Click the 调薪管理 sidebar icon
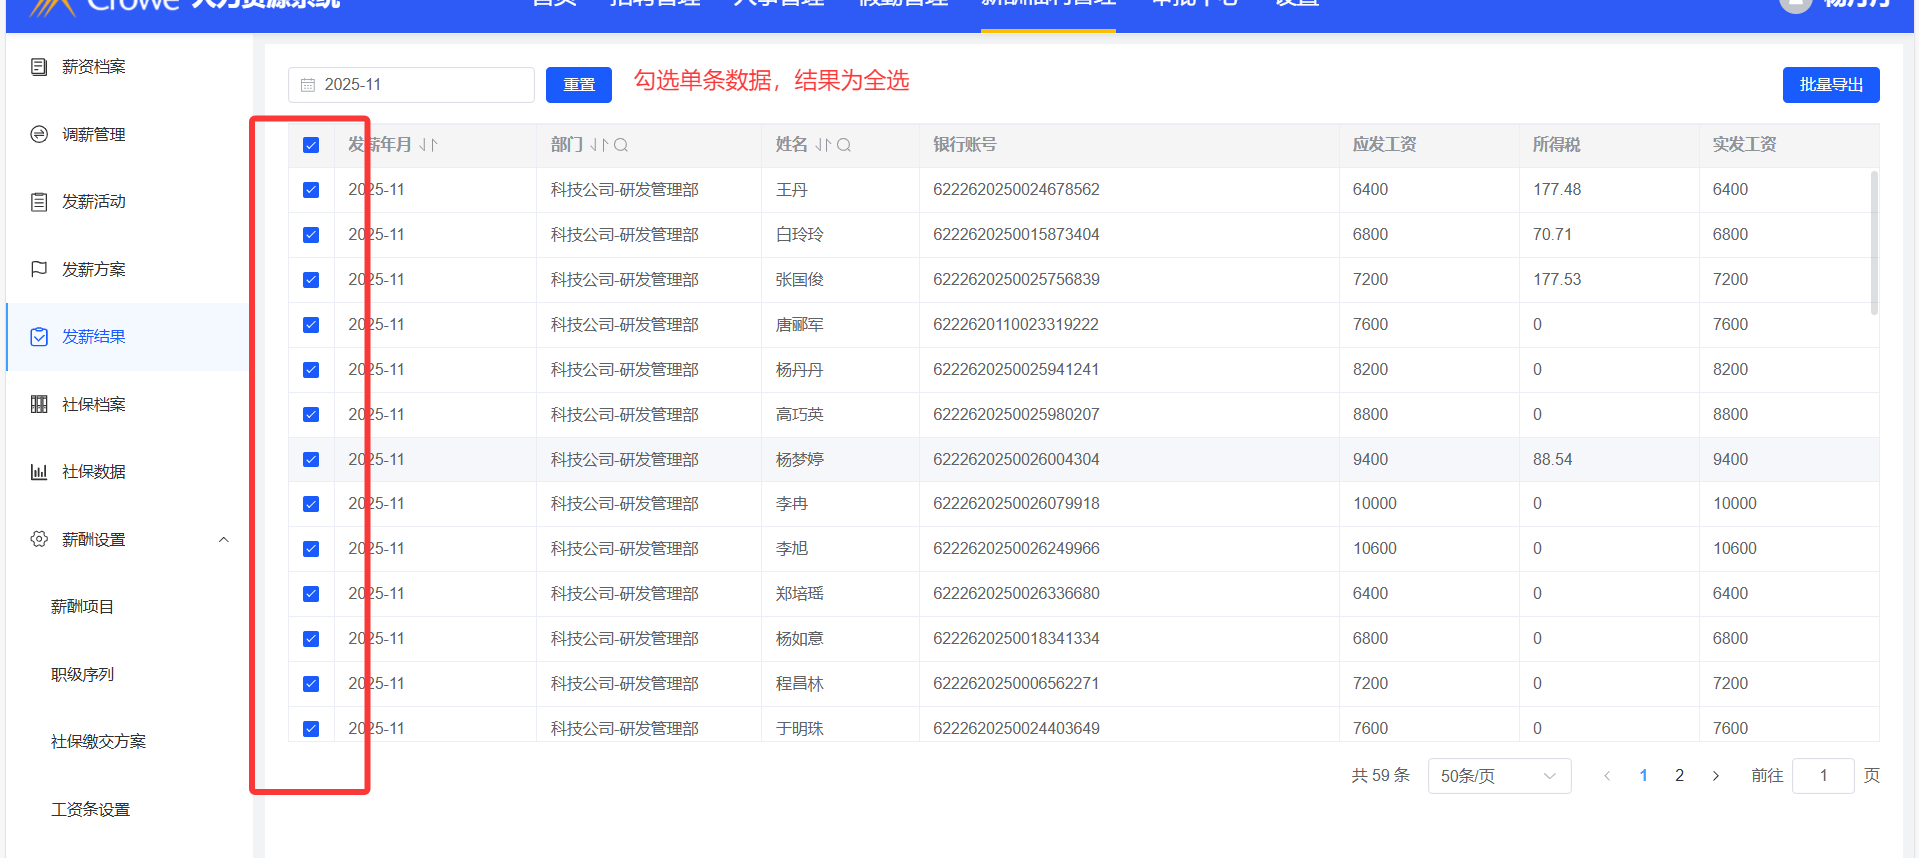This screenshot has width=1919, height=858. (x=39, y=134)
